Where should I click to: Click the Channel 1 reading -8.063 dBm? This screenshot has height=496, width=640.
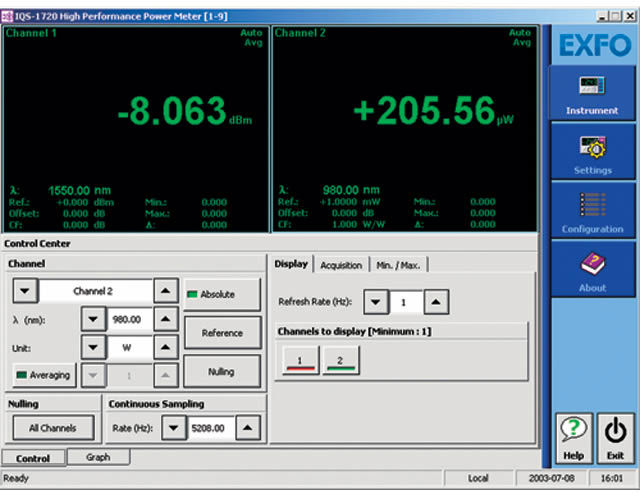(x=184, y=111)
